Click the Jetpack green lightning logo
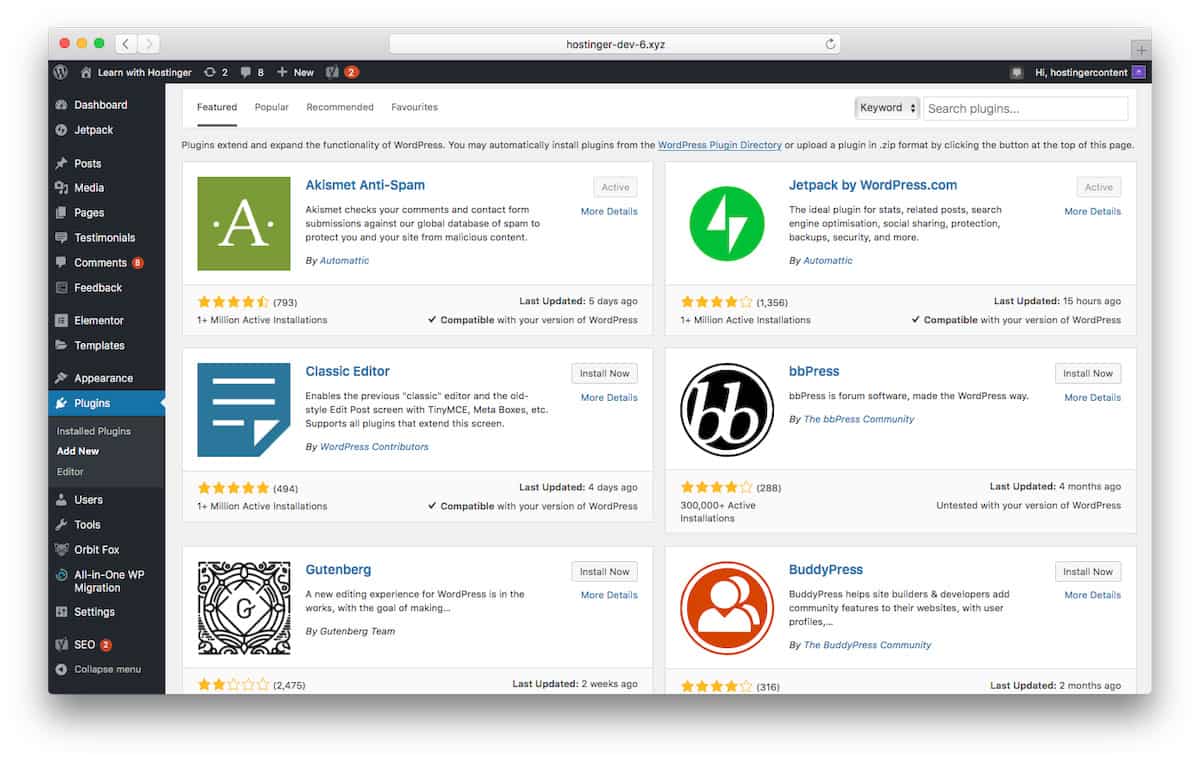This screenshot has height=763, width=1200. (x=727, y=224)
